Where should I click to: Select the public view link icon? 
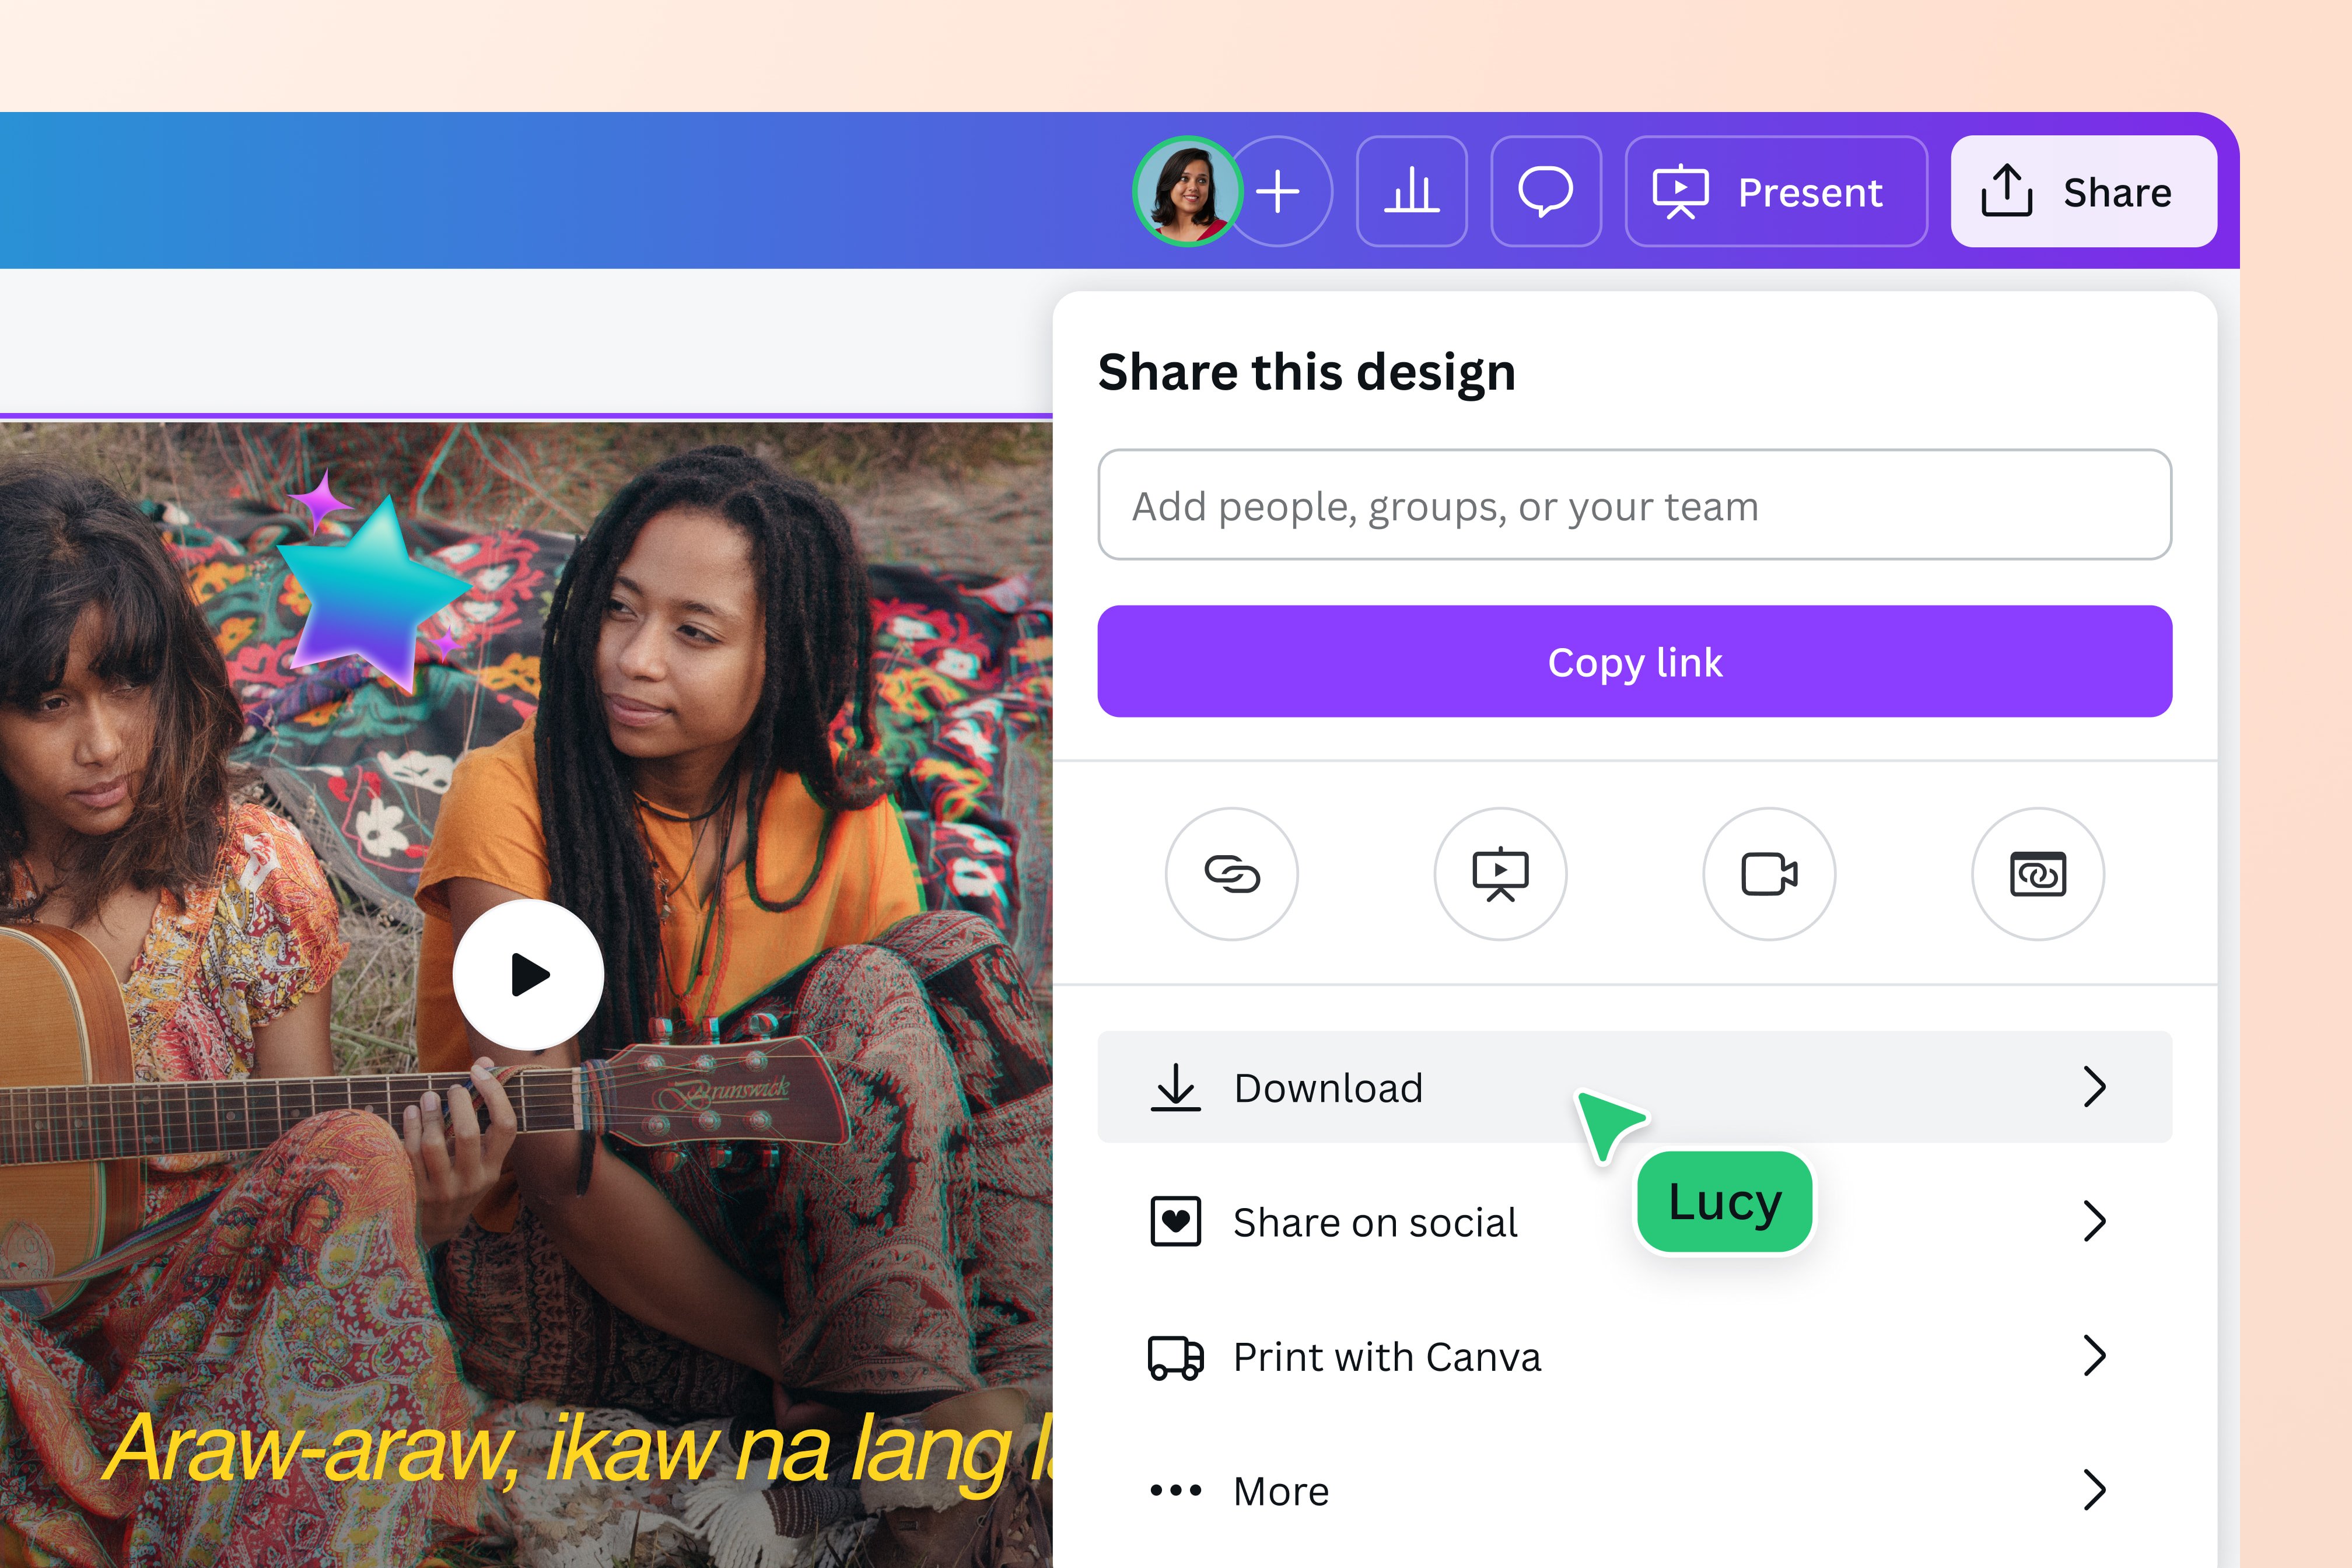[2037, 873]
